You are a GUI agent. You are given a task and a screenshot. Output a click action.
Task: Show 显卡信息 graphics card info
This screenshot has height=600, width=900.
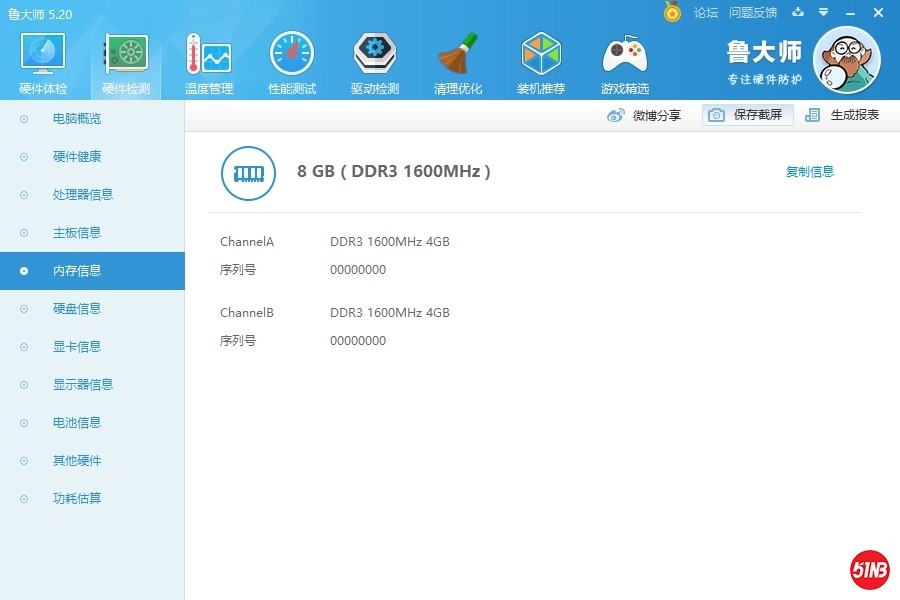point(77,347)
